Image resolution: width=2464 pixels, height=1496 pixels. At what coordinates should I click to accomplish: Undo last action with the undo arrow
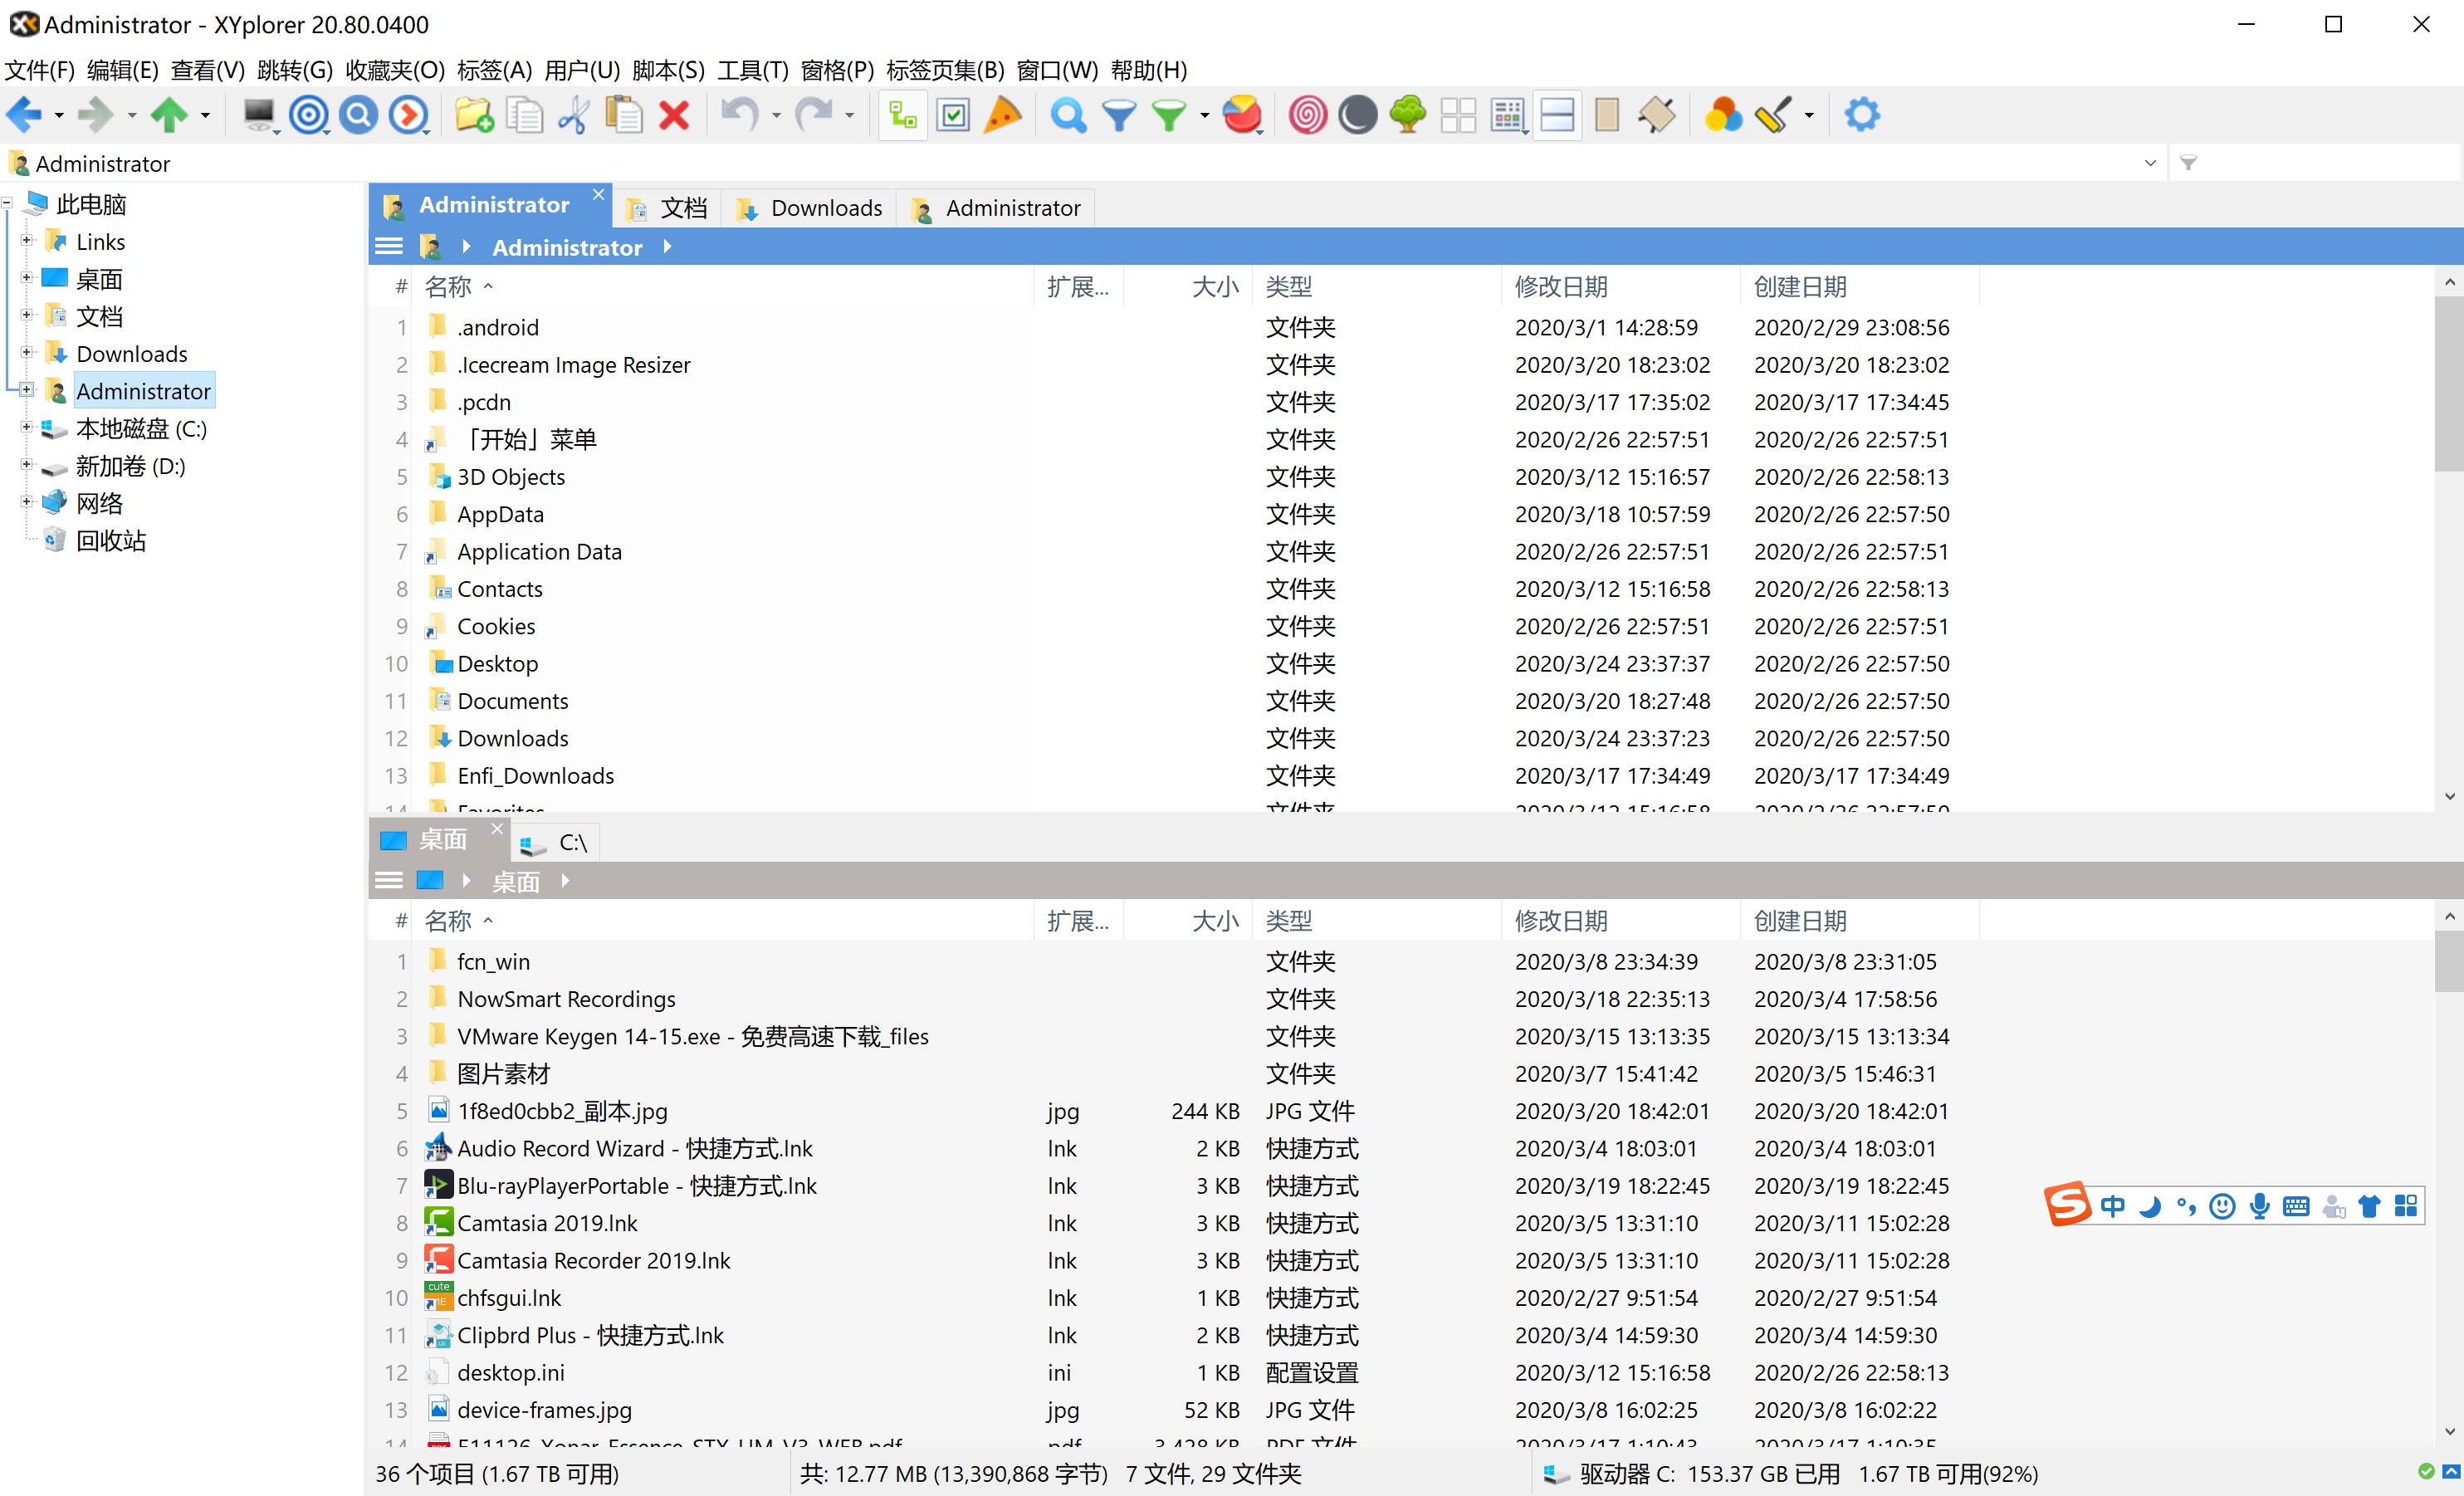pos(740,114)
